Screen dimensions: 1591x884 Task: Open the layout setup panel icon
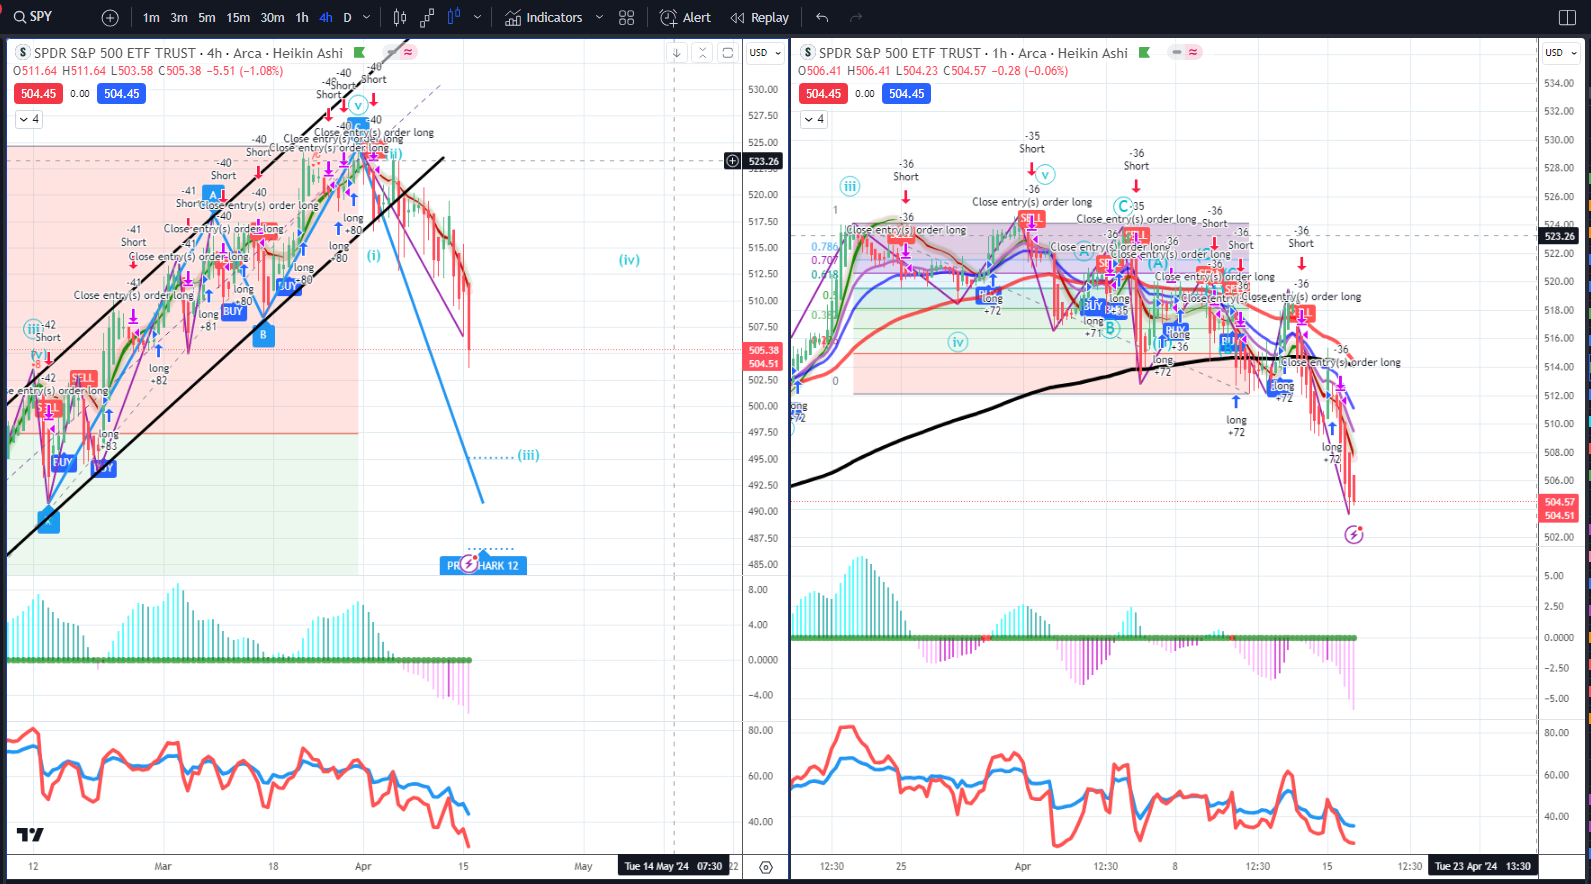[x=1567, y=17]
